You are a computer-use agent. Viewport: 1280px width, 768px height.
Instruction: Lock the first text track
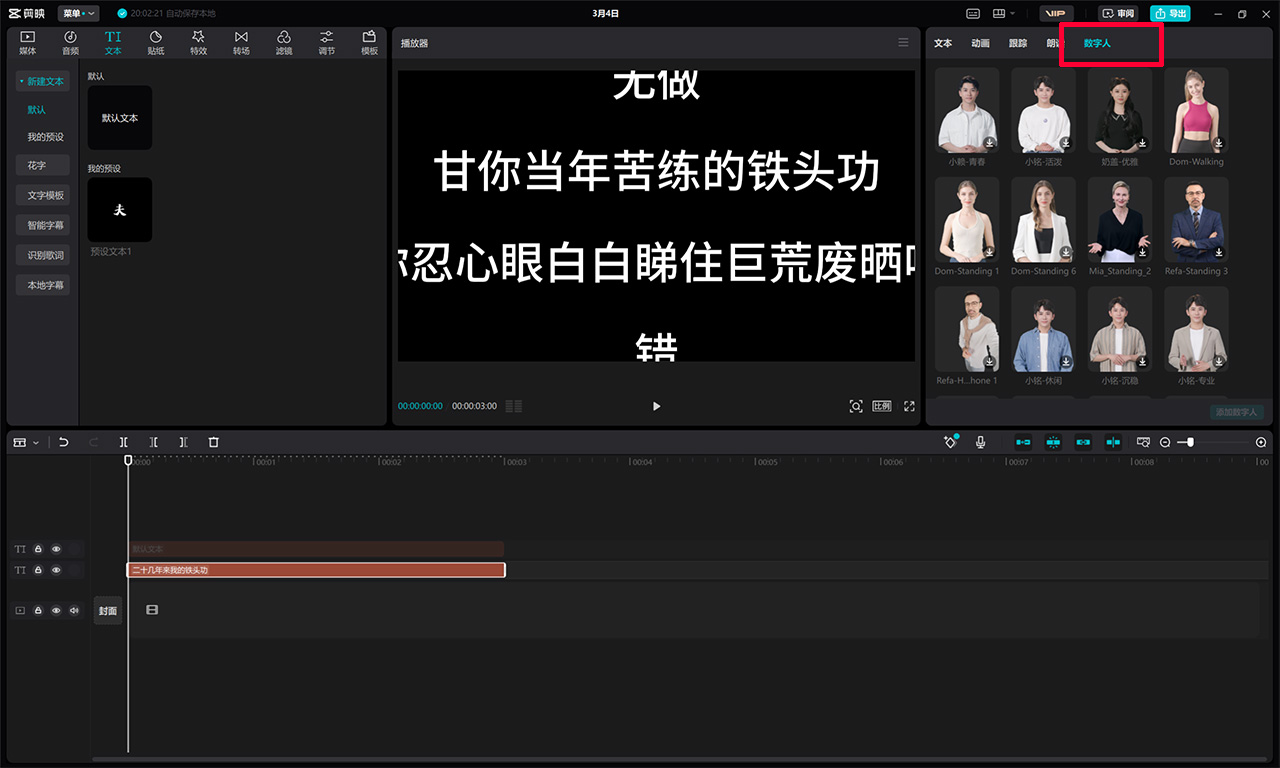pos(38,548)
